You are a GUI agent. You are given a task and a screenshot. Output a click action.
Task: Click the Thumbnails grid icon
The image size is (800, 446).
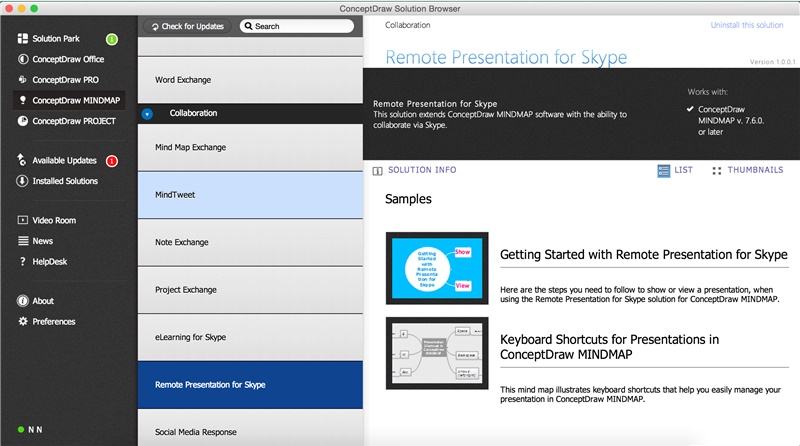[x=717, y=171]
